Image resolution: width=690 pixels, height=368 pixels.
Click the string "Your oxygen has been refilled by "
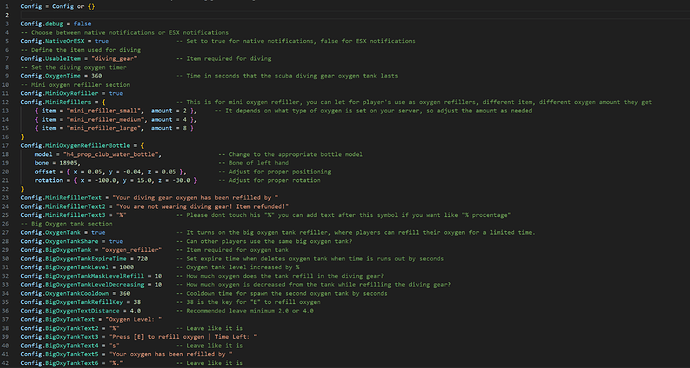pyautogui.click(x=170, y=354)
